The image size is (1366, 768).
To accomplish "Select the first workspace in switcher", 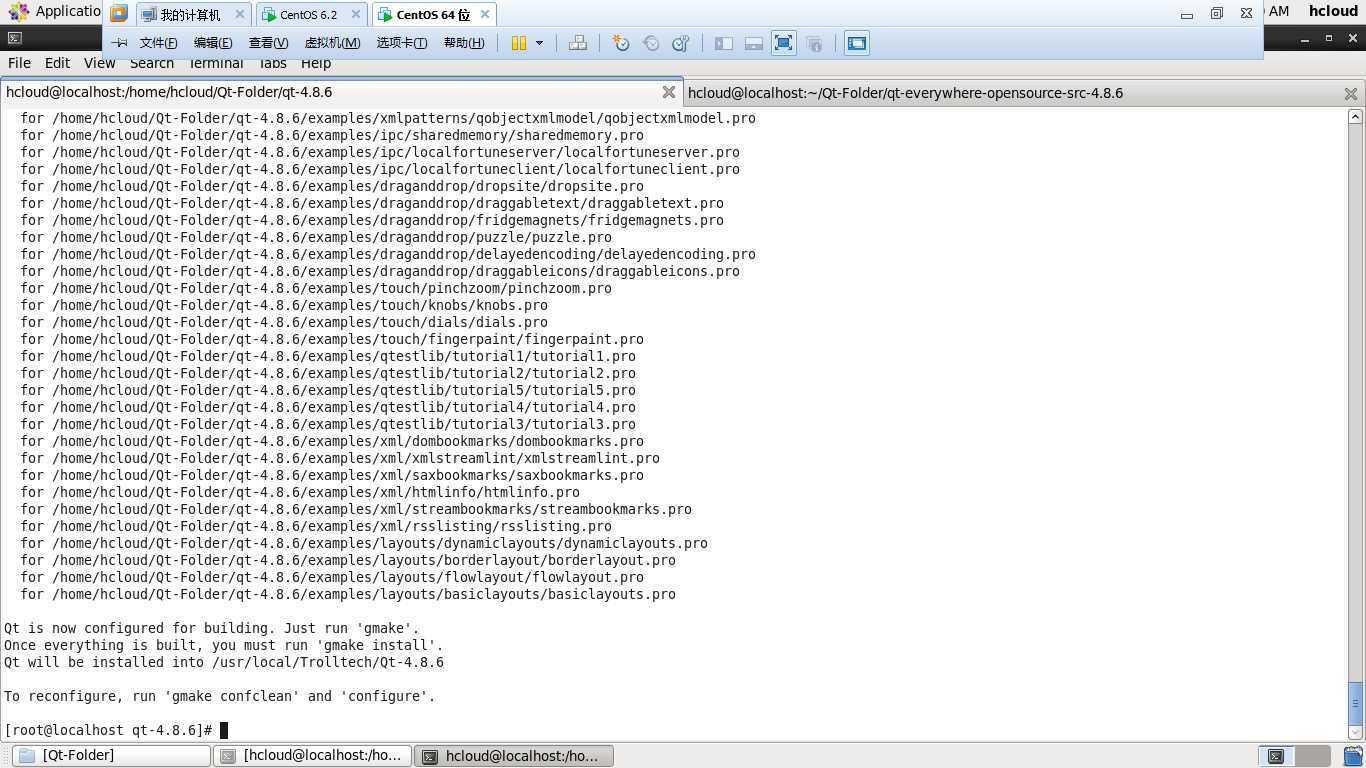I will (x=1276, y=756).
